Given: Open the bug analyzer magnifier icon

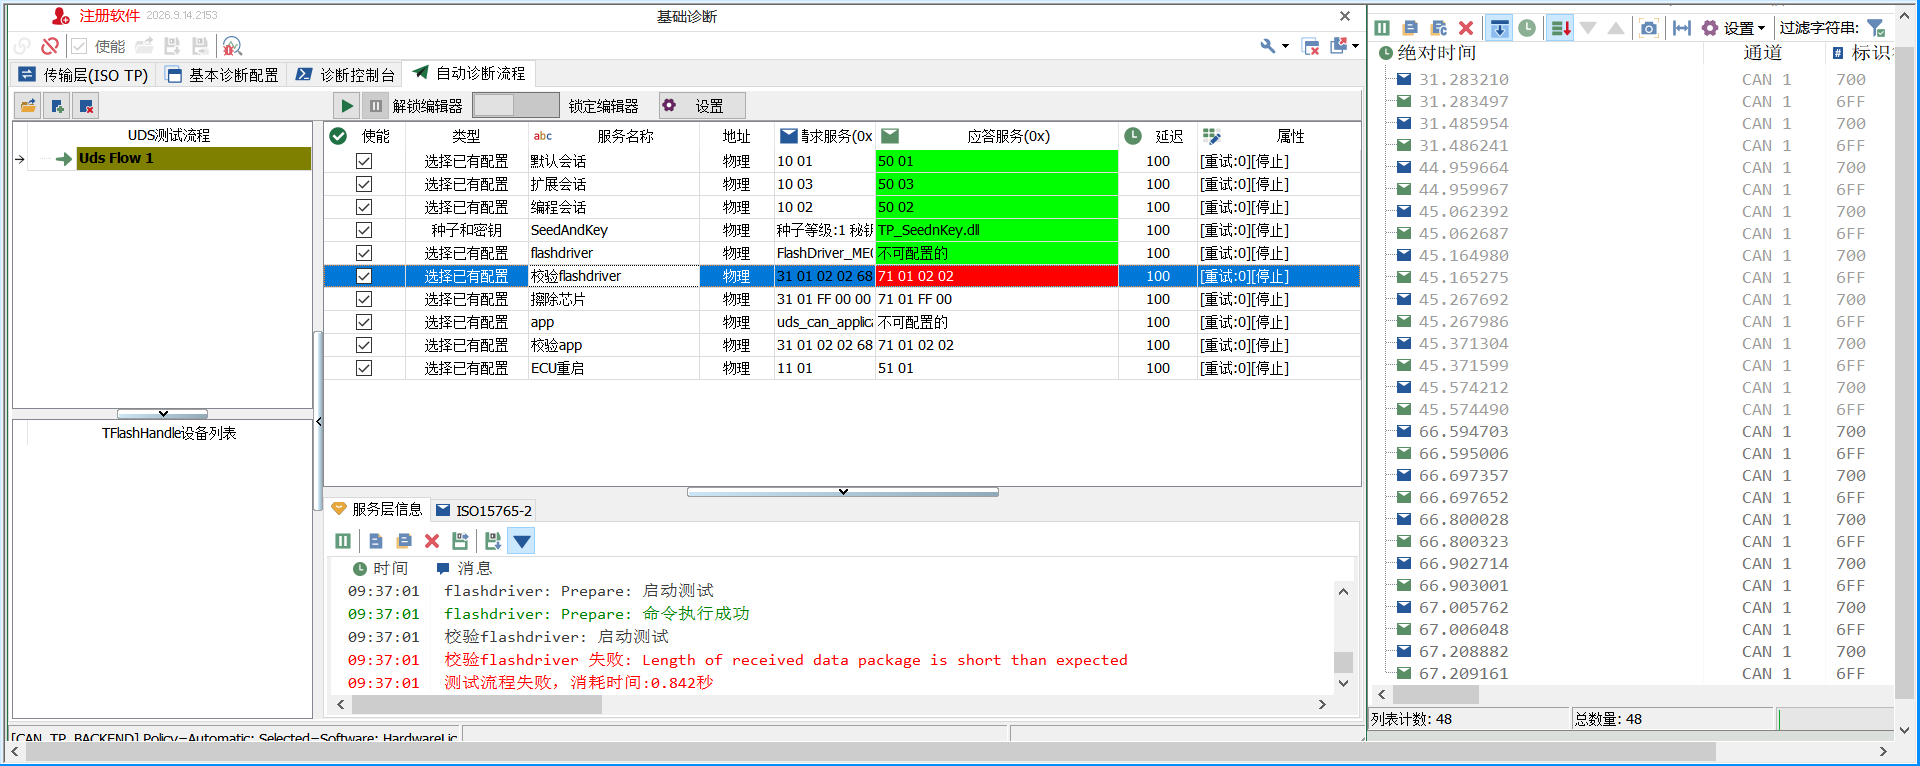Looking at the screenshot, I should [232, 46].
